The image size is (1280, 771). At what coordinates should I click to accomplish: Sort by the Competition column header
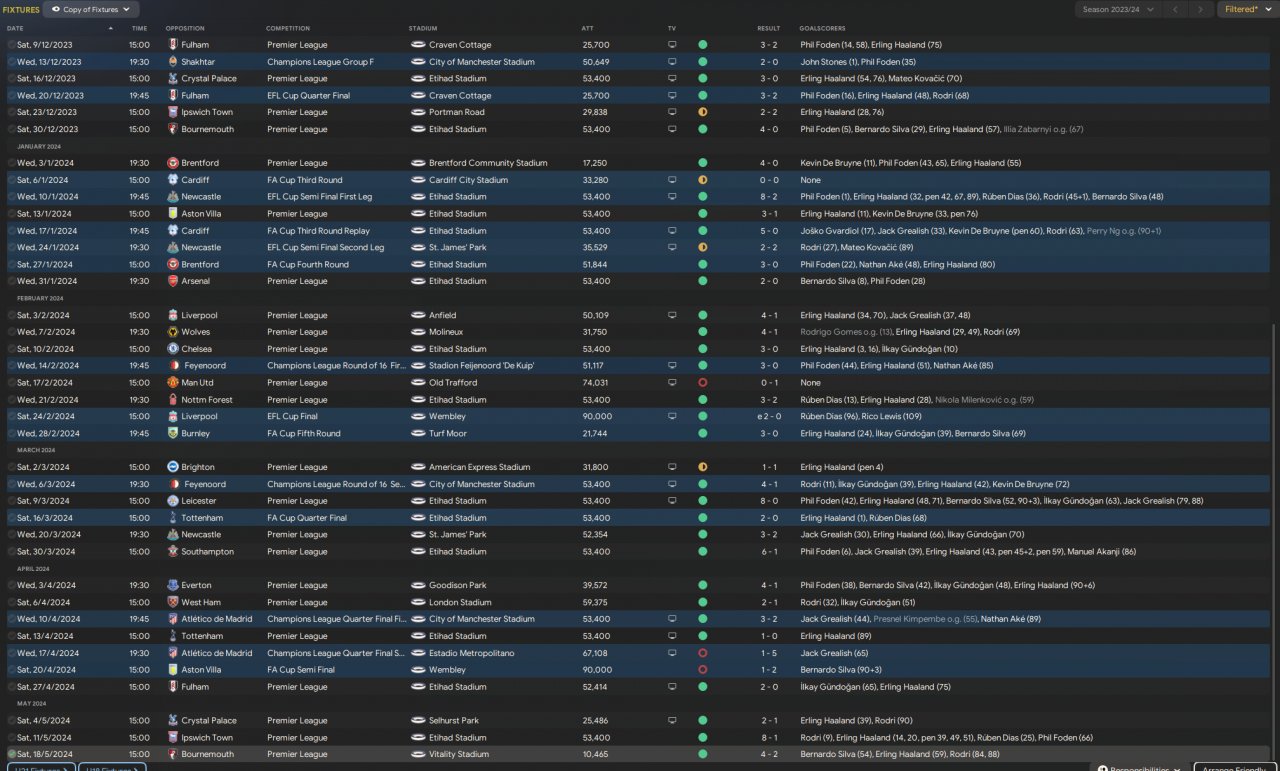287,28
